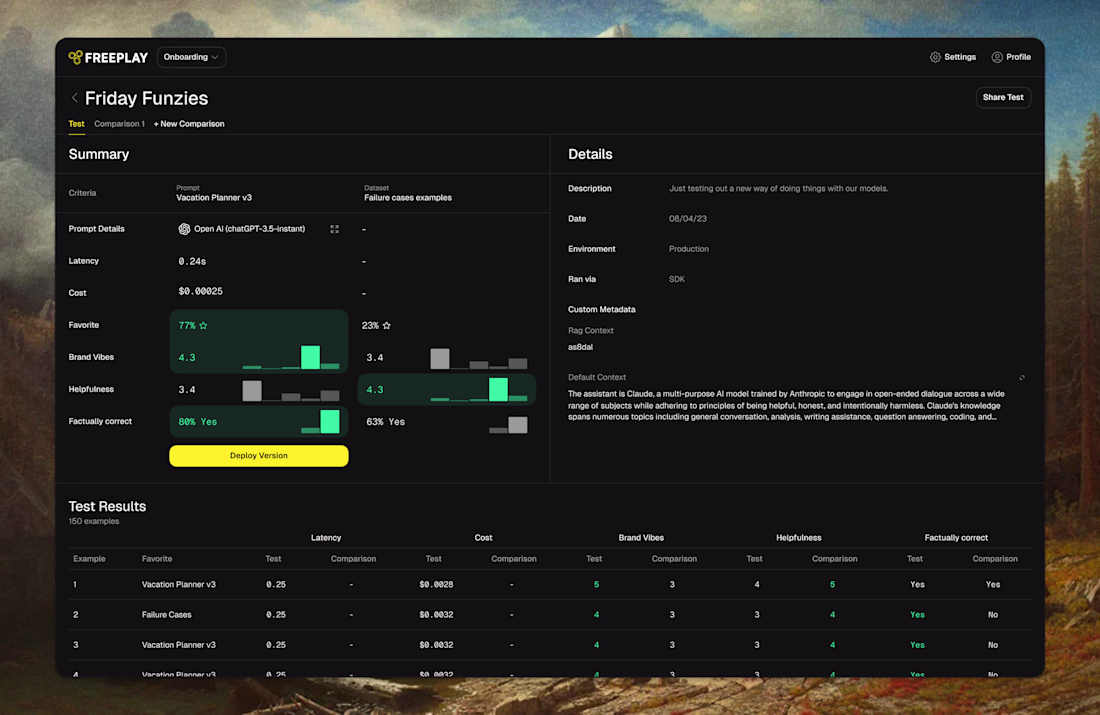Open Settings via the gear icon
This screenshot has height=715, width=1100.
tap(935, 58)
